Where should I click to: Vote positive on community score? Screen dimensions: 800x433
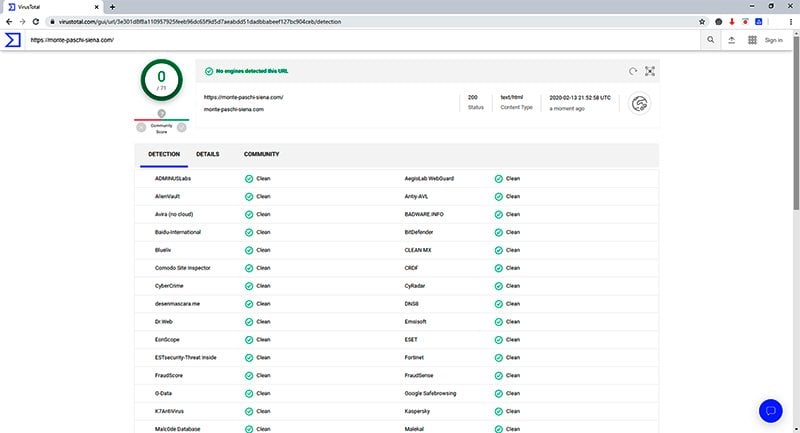tap(182, 128)
